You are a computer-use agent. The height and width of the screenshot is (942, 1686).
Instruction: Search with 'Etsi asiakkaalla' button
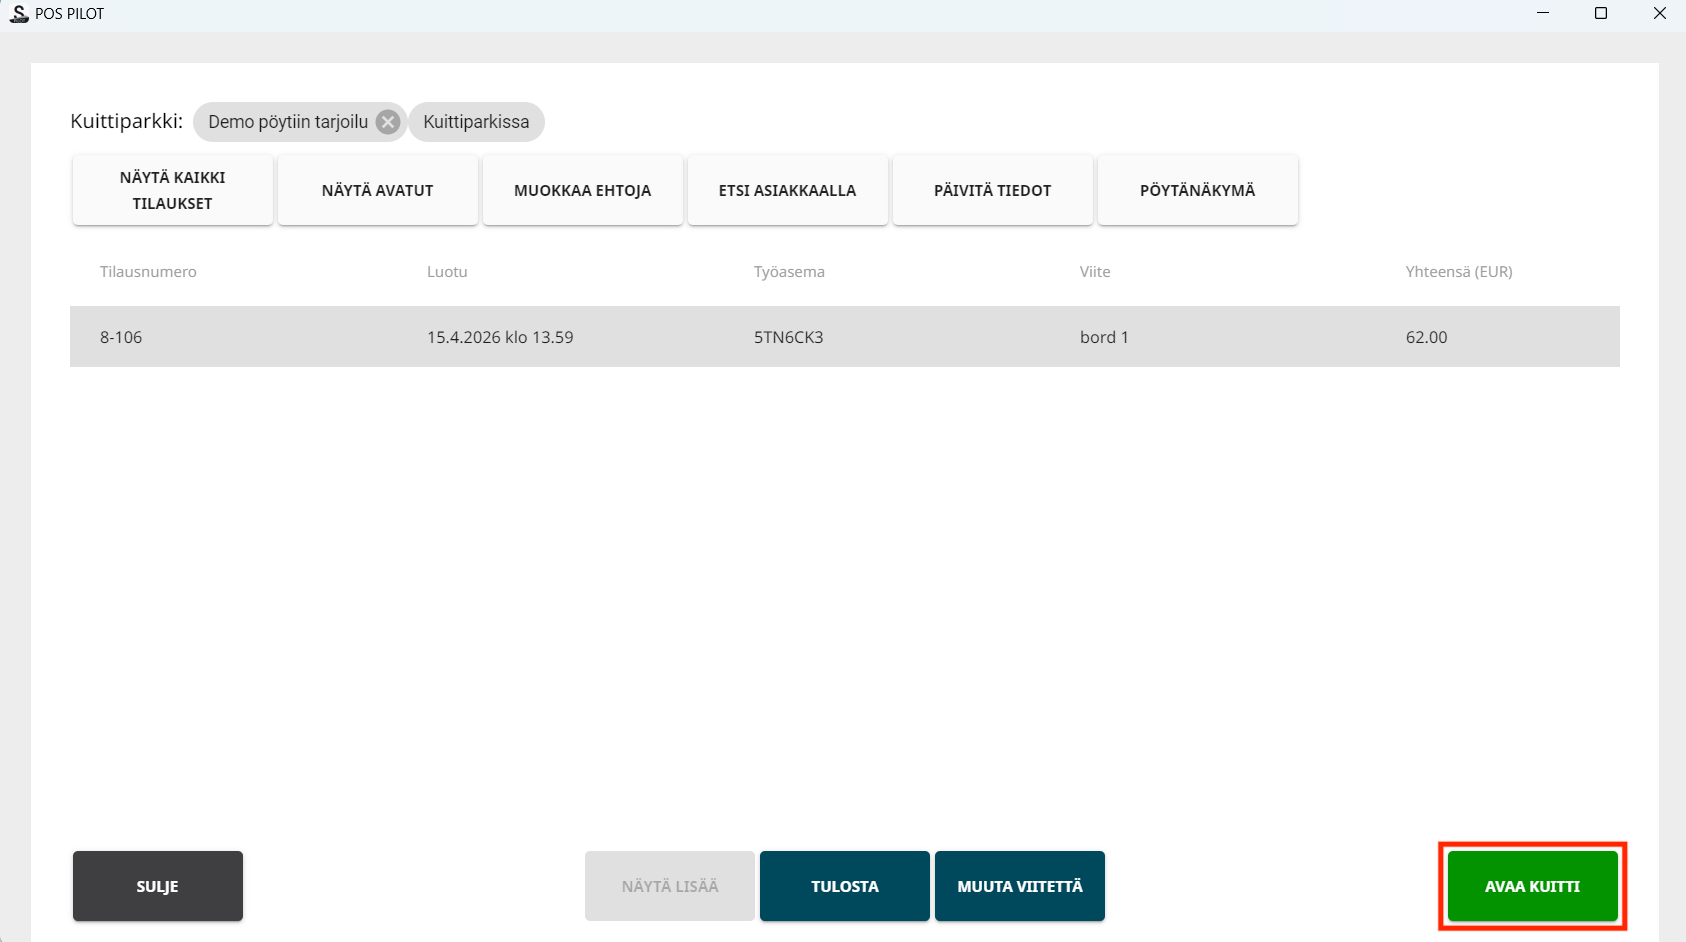(x=788, y=190)
